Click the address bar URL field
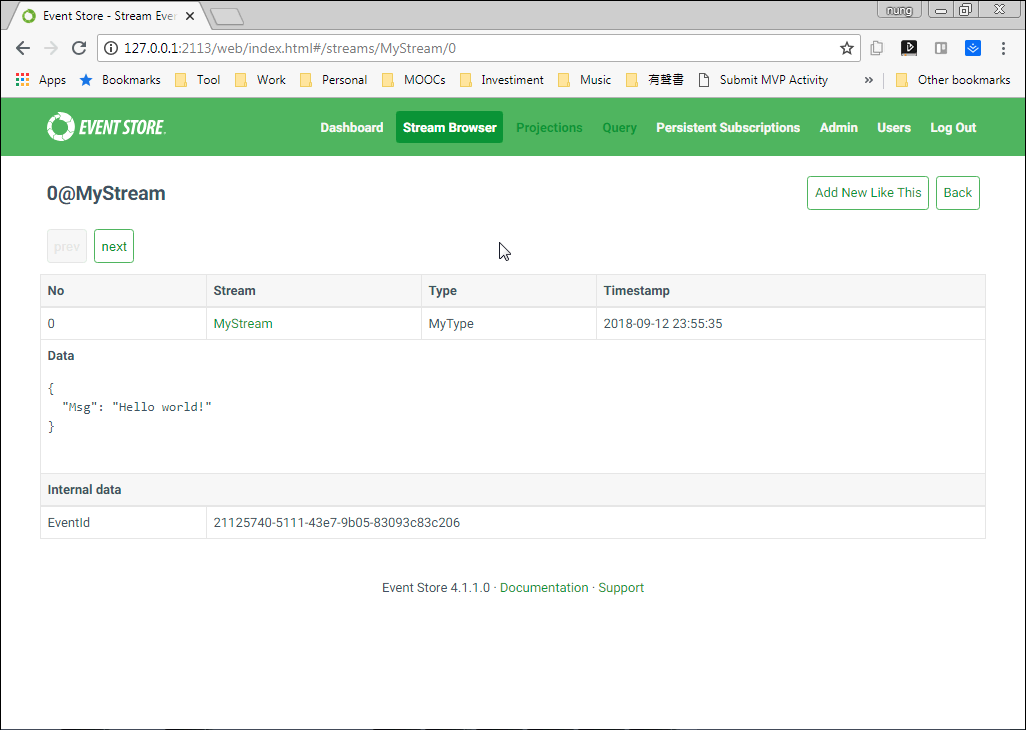 pyautogui.click(x=478, y=48)
